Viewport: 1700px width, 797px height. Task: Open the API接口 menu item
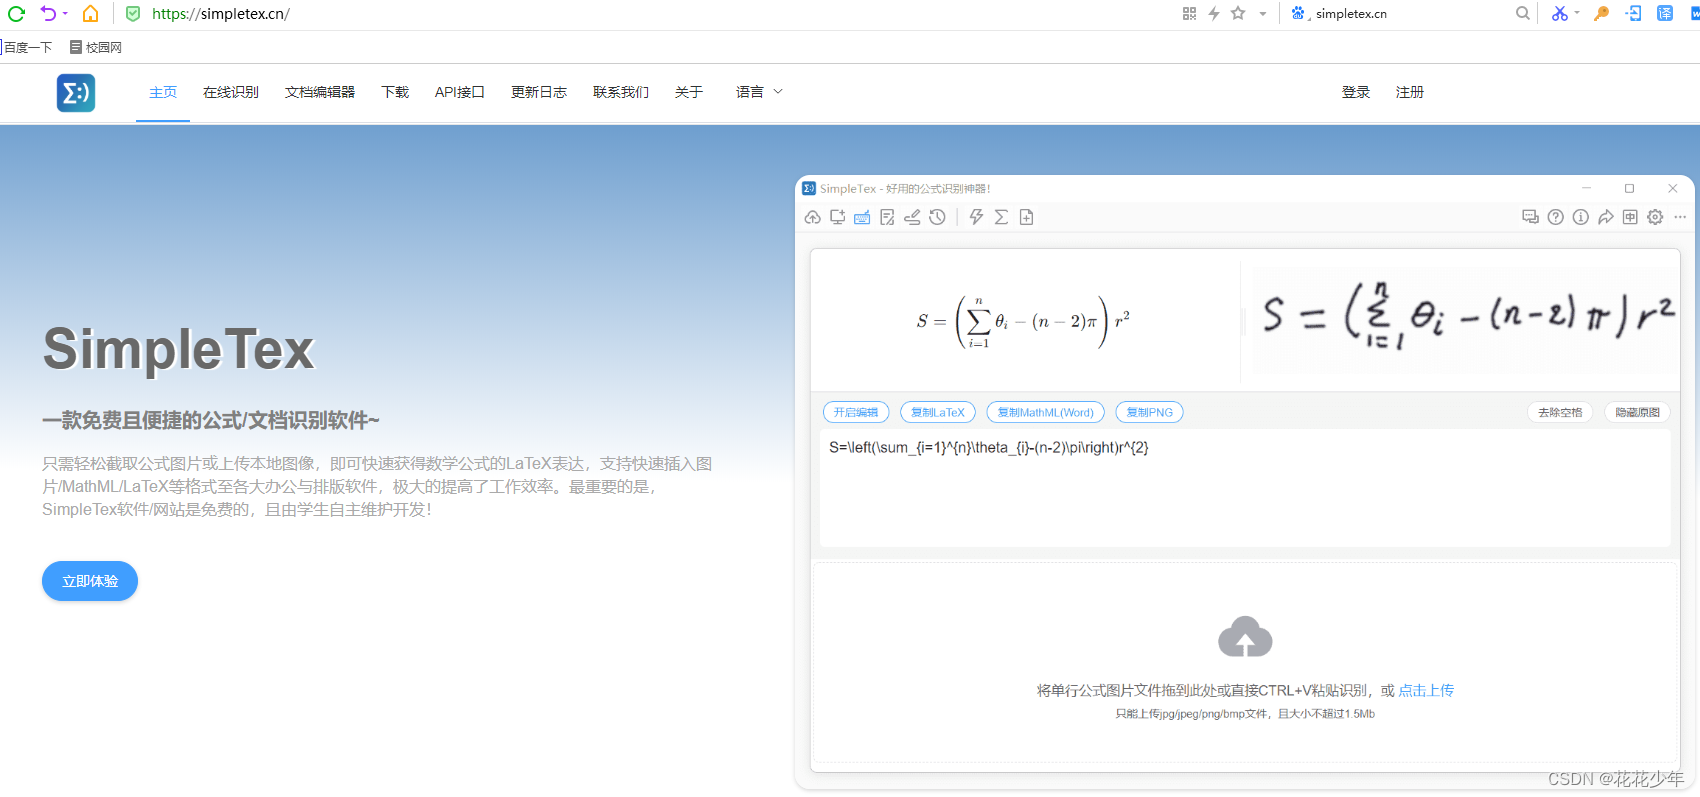(460, 92)
